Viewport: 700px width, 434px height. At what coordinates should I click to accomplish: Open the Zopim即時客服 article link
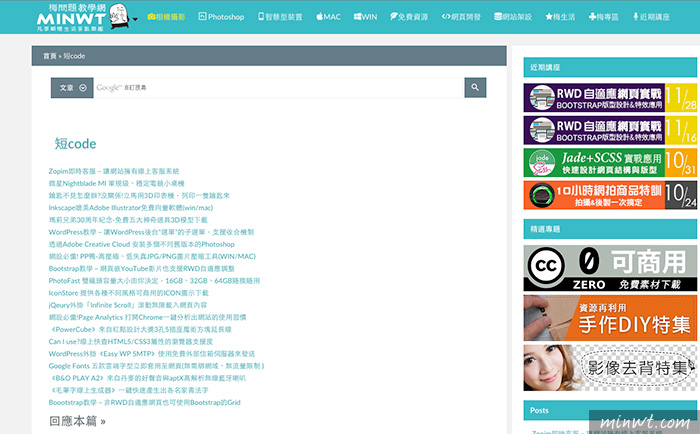tap(114, 171)
